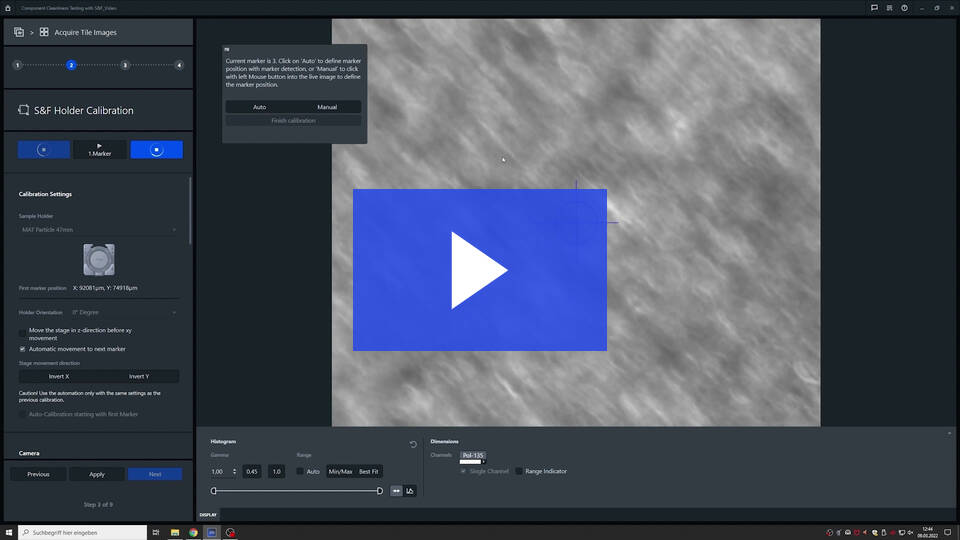Select the active step 2 marker

(71, 65)
